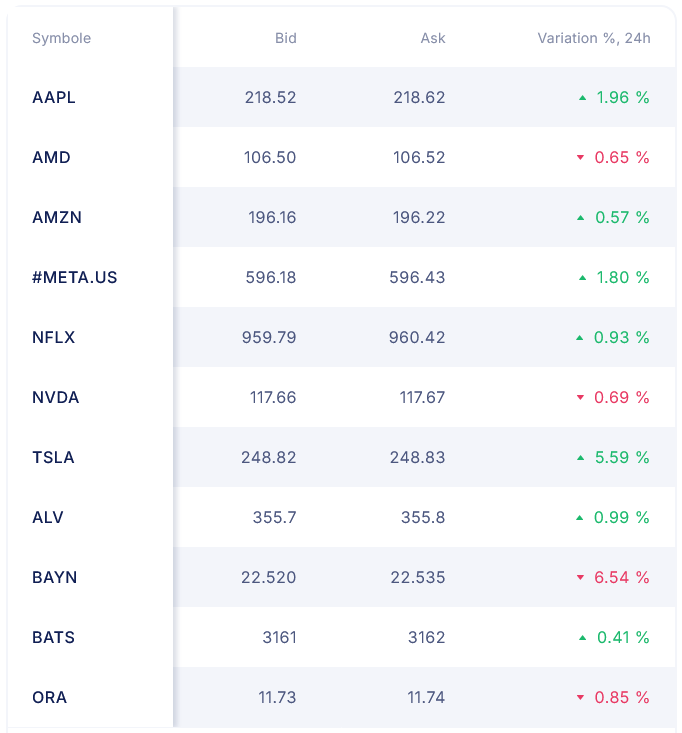Sort by the Bid column header

click(285, 39)
